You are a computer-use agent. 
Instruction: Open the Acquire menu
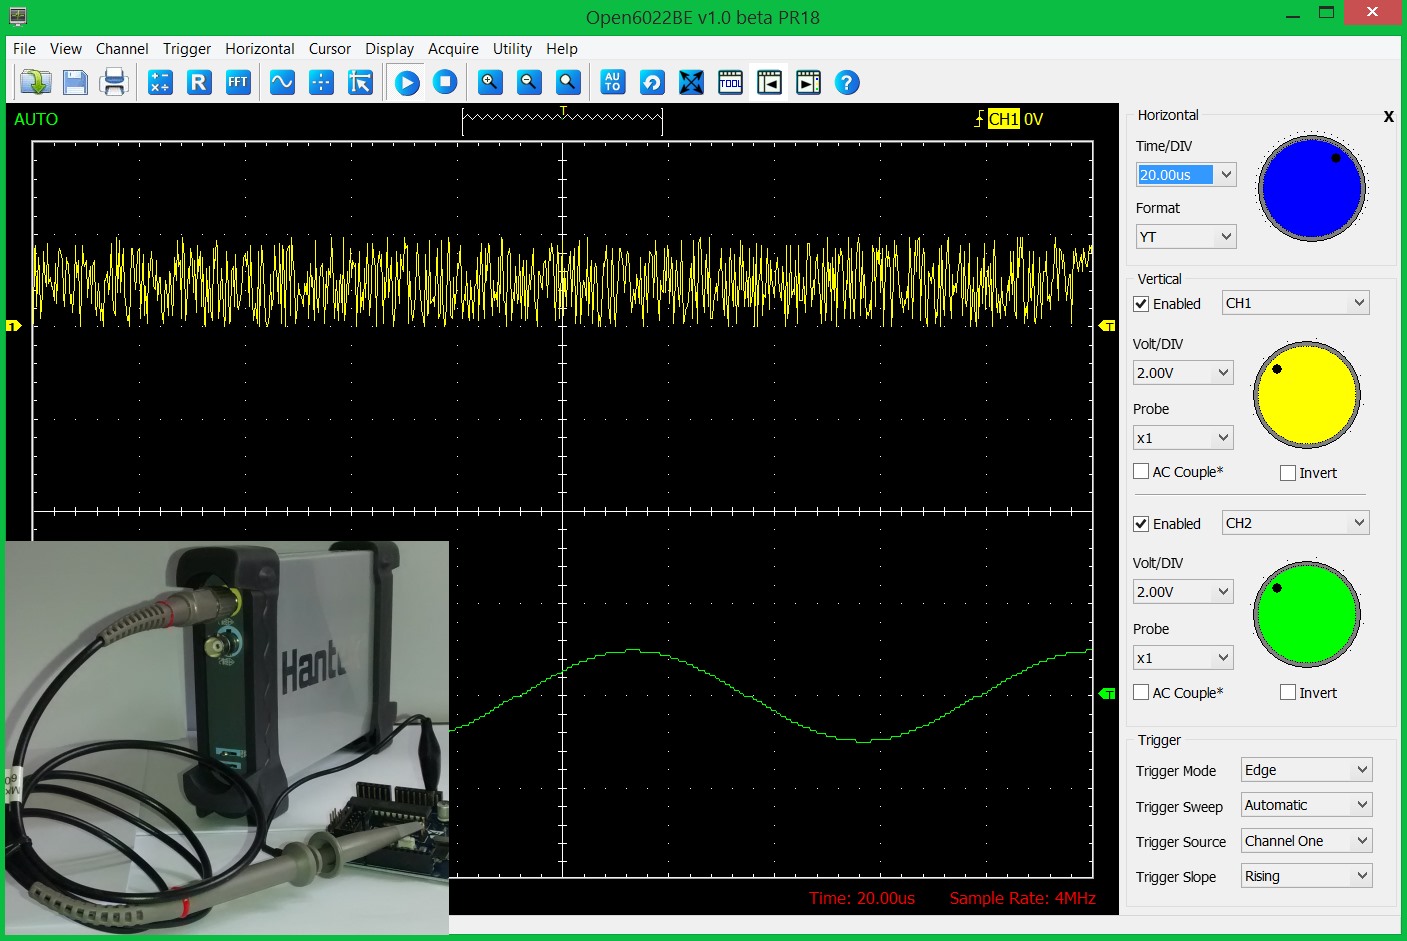point(453,48)
